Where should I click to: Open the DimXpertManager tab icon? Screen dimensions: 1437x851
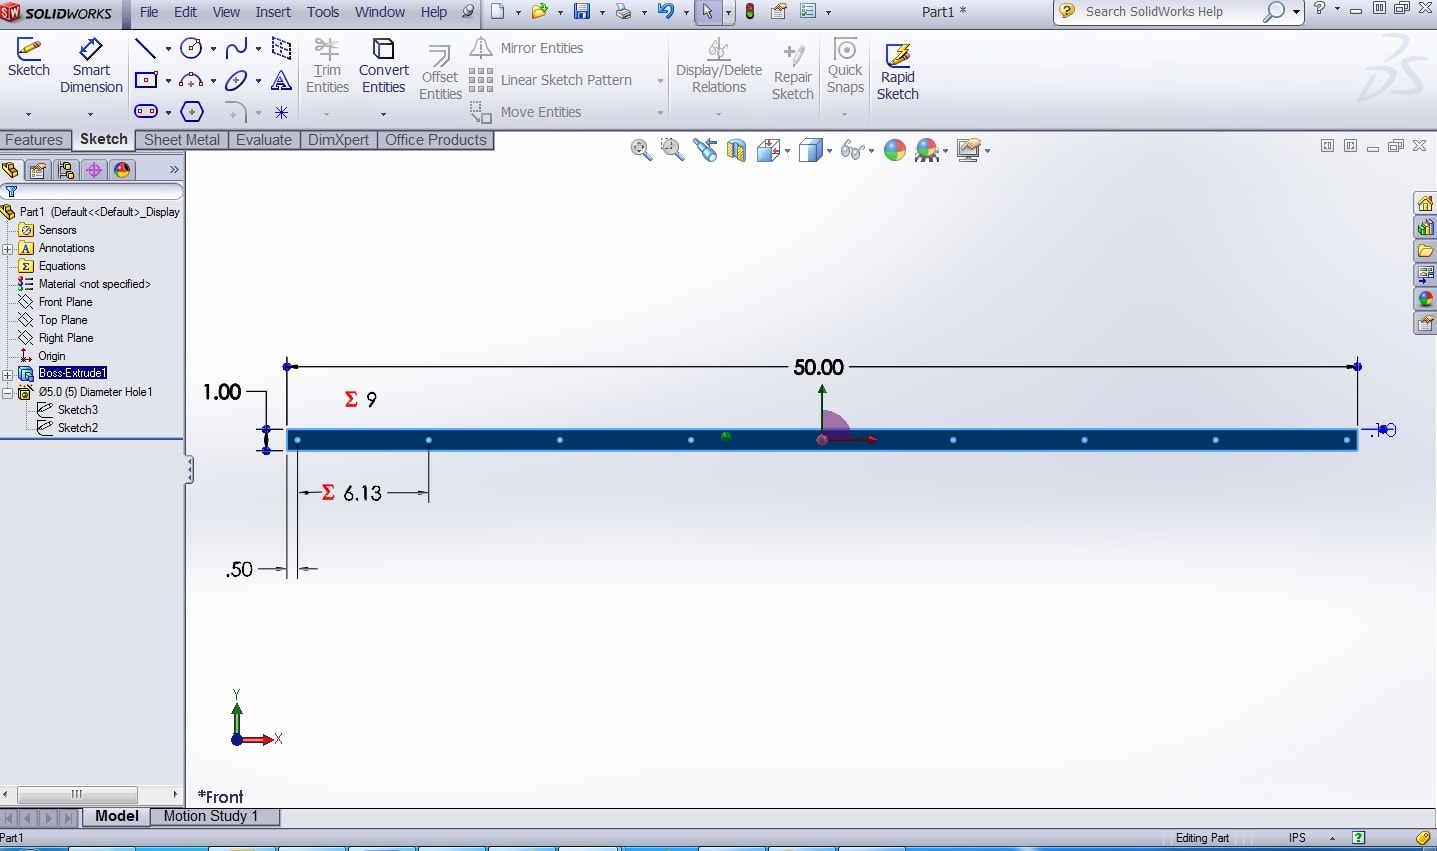point(94,170)
